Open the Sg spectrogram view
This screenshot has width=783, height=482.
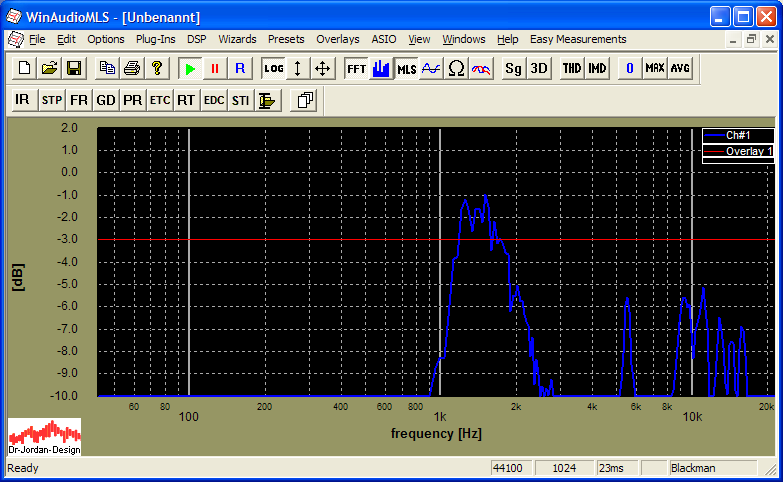click(x=513, y=68)
